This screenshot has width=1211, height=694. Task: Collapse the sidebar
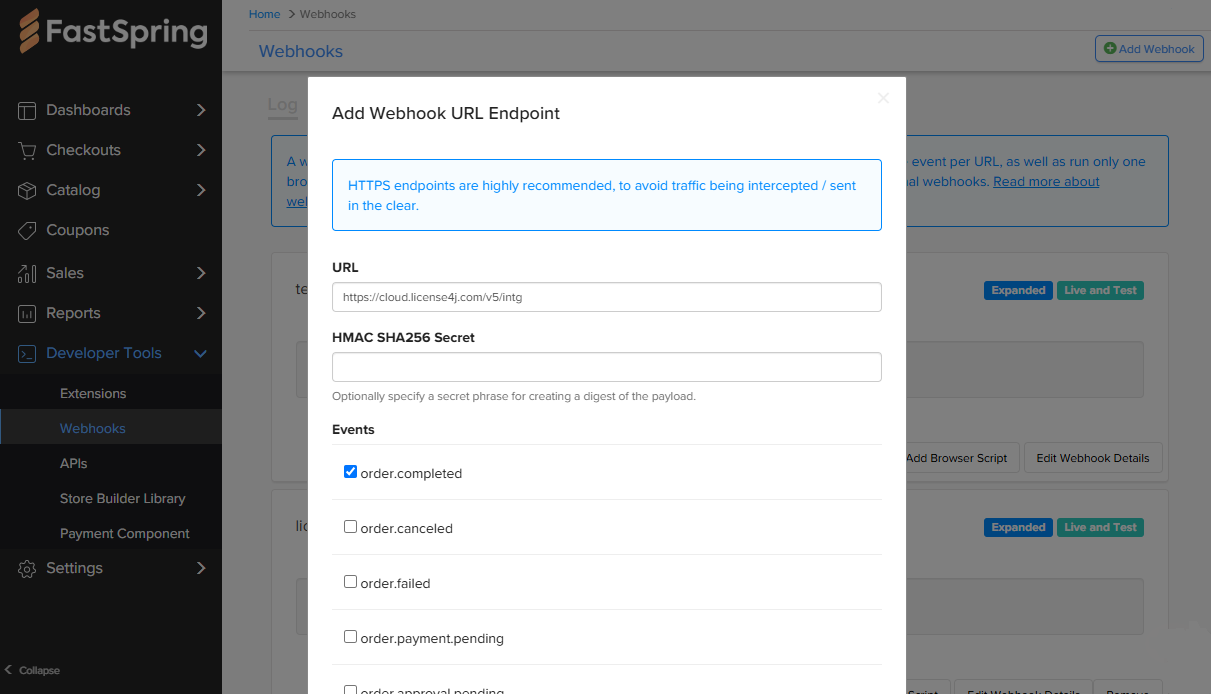tap(32, 670)
